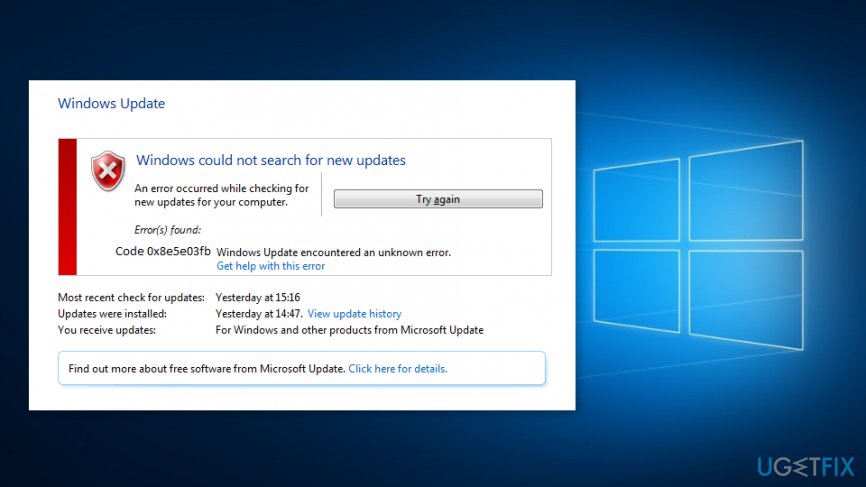Select the error code 0x8e5e03fb text
866x487 pixels.
coord(163,251)
